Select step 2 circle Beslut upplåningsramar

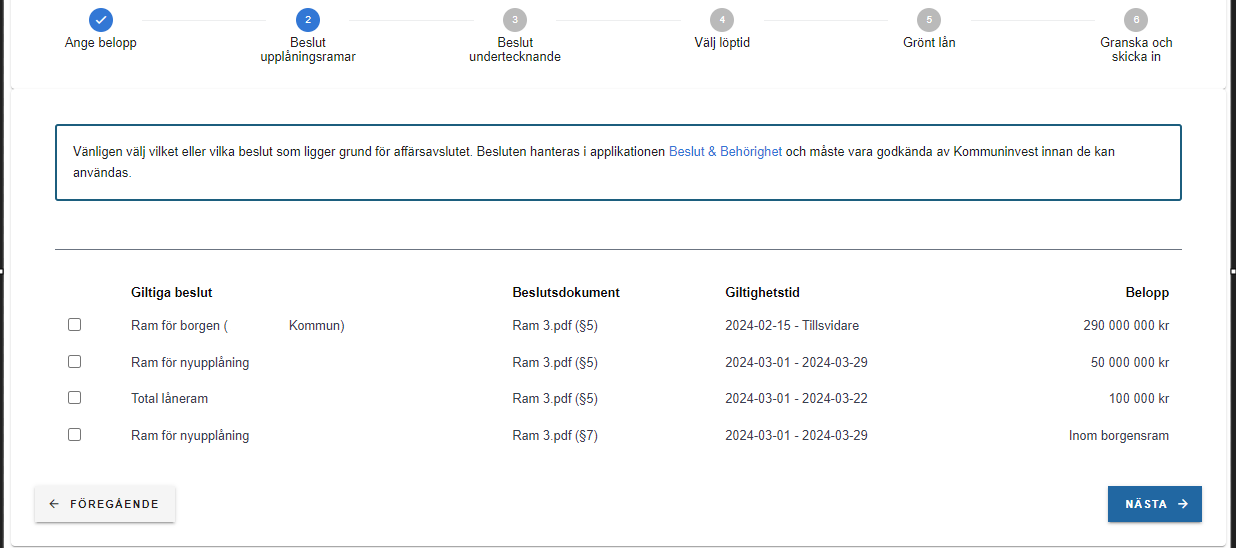(308, 20)
